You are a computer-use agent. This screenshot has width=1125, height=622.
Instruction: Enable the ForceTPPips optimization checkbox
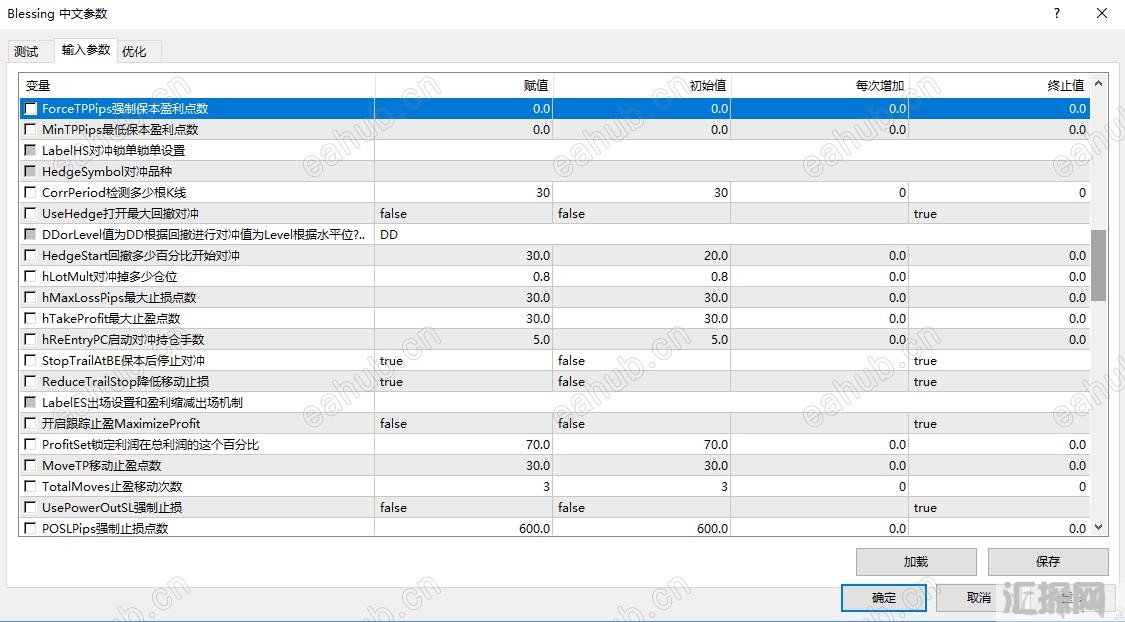(x=31, y=109)
